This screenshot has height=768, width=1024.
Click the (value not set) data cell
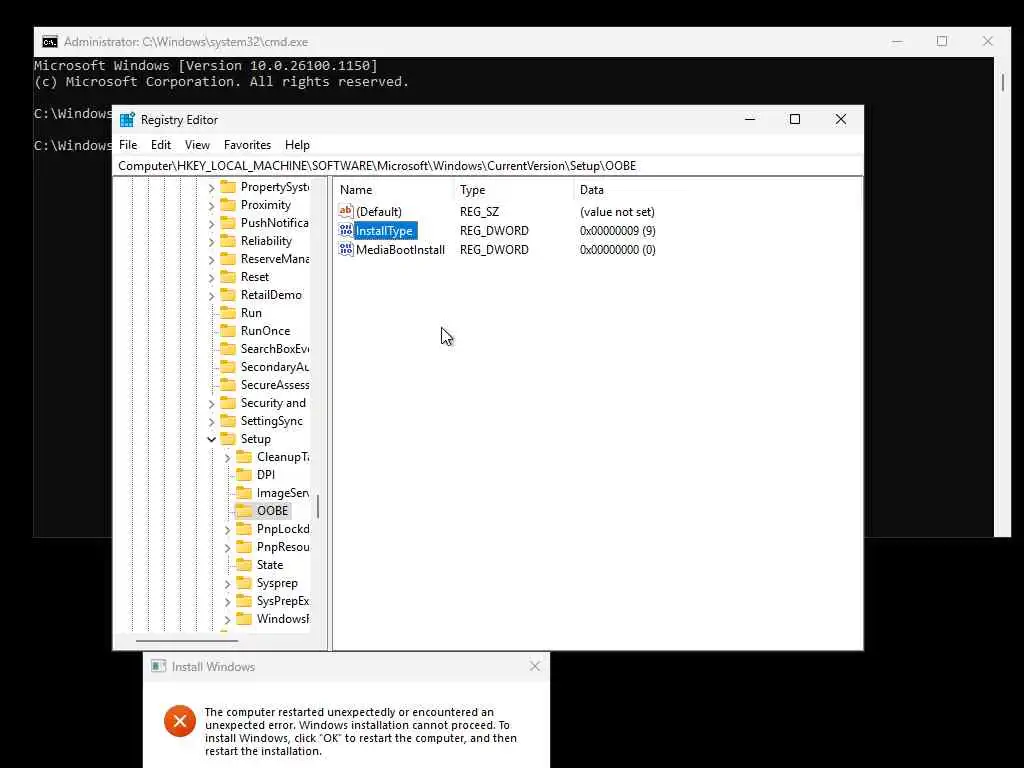pyautogui.click(x=617, y=212)
